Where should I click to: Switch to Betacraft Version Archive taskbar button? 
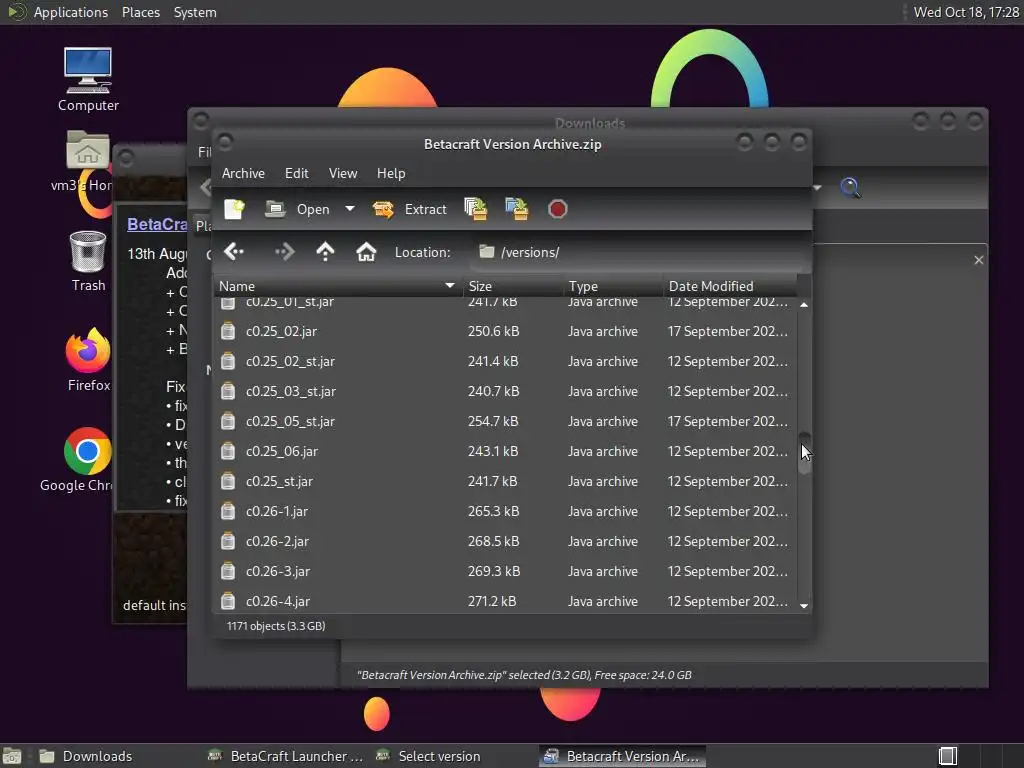point(623,756)
